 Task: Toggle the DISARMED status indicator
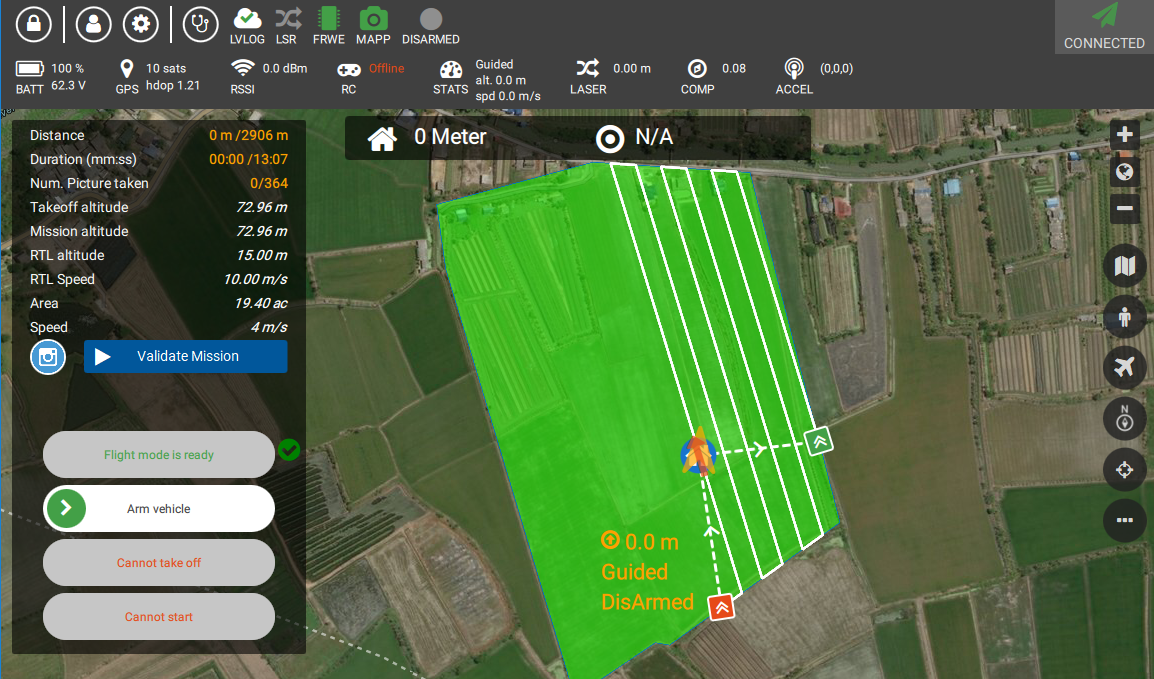[431, 19]
